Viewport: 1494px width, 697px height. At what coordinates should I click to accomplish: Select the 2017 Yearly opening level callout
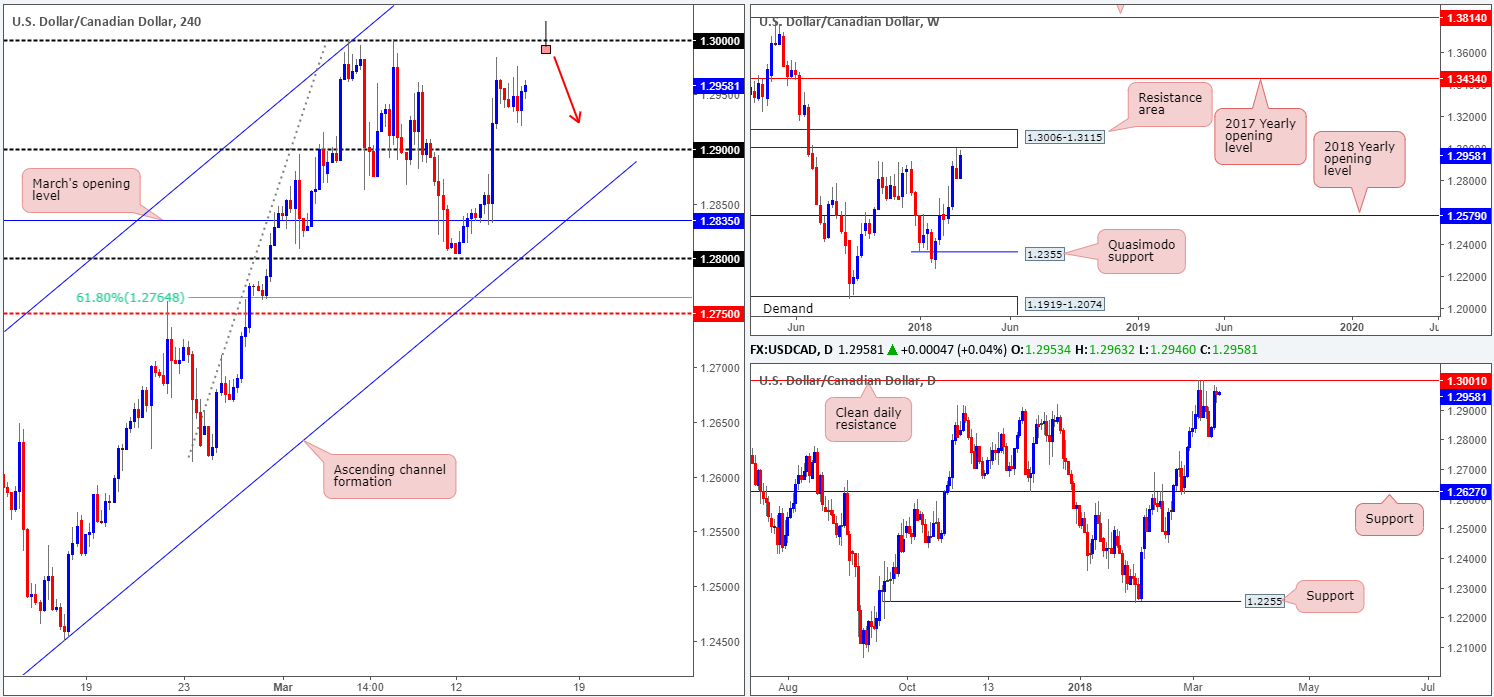[x=1260, y=136]
